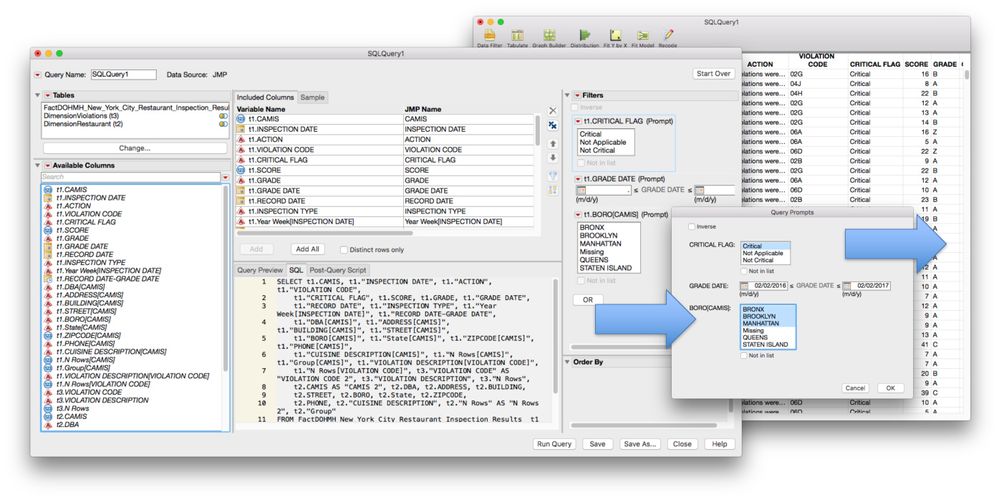
Task: Launch Tabulate from the background toolbar
Action: click(x=517, y=36)
